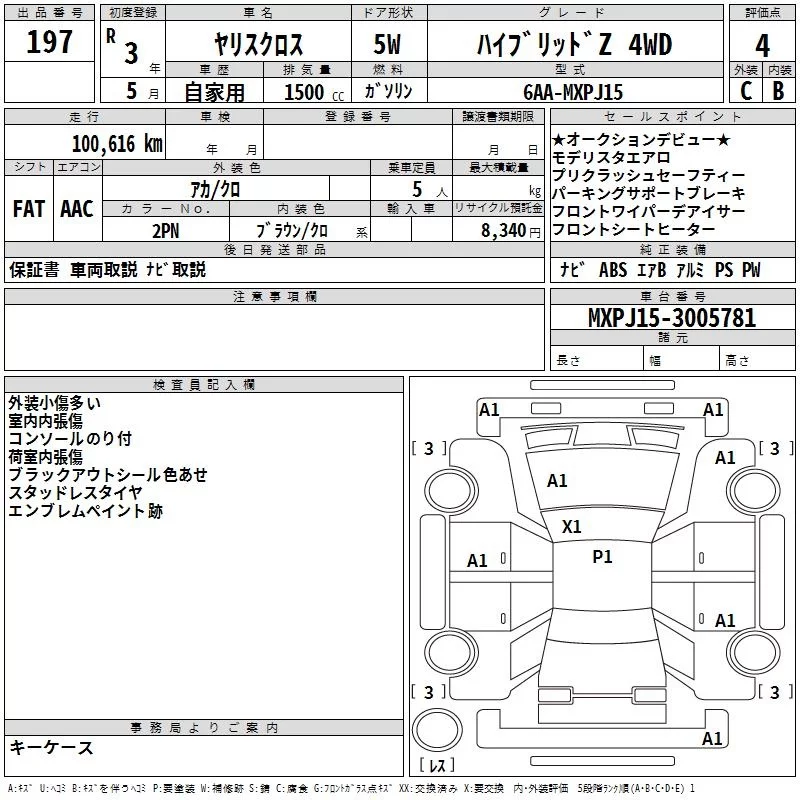Viewport: 800px width, 800px height.
Task: Click the FAT shift type cell
Action: 28,209
